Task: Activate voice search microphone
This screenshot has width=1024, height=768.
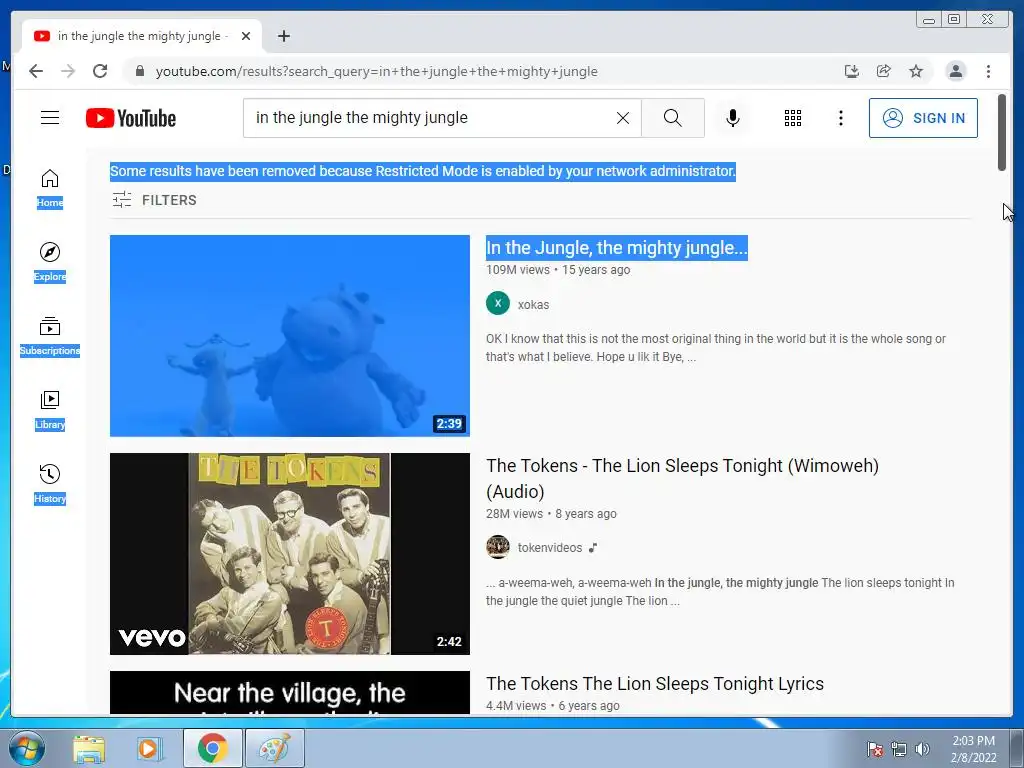Action: (x=733, y=118)
